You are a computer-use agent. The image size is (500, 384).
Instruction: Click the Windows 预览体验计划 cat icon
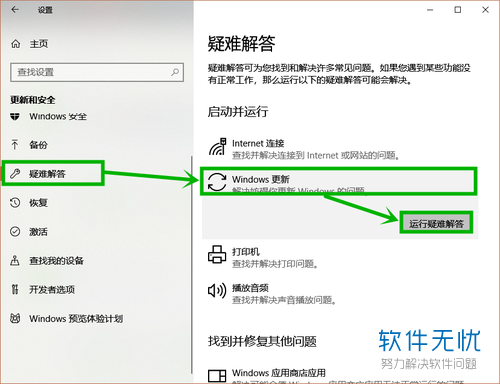click(x=15, y=318)
